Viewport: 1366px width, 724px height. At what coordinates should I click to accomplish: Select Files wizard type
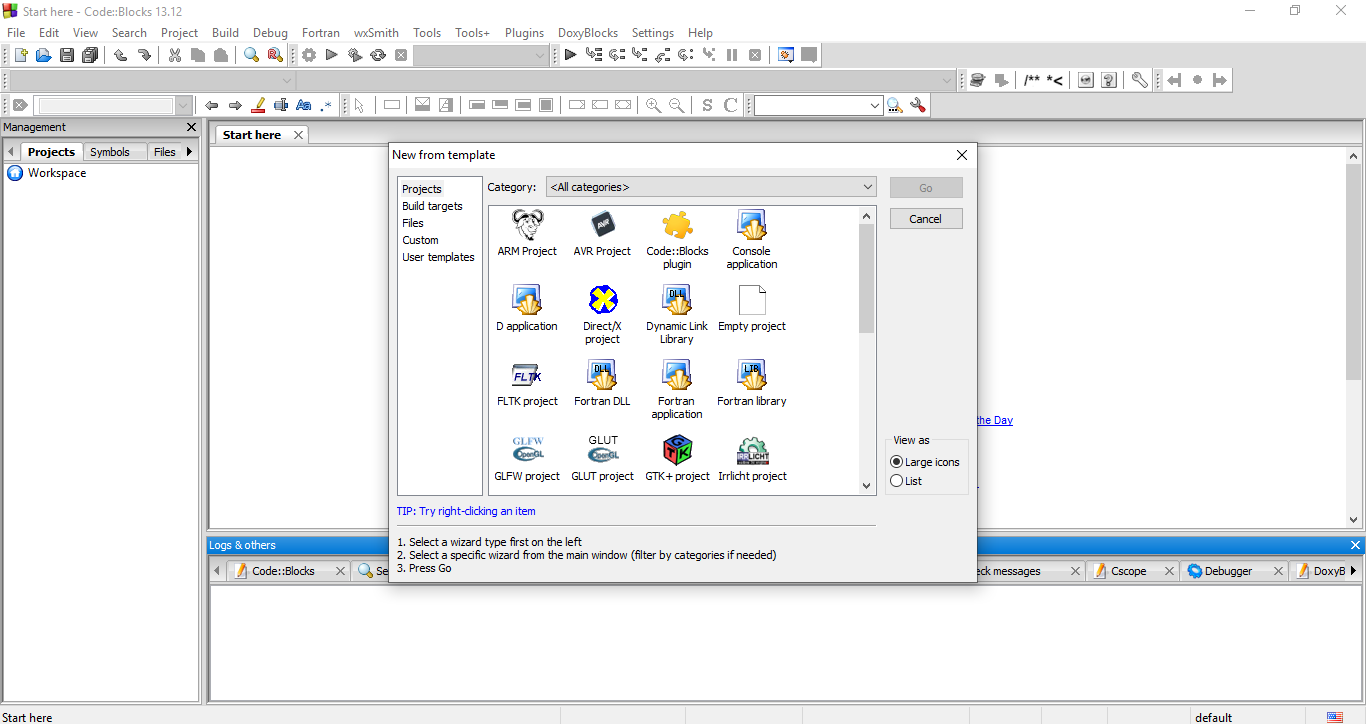point(413,223)
